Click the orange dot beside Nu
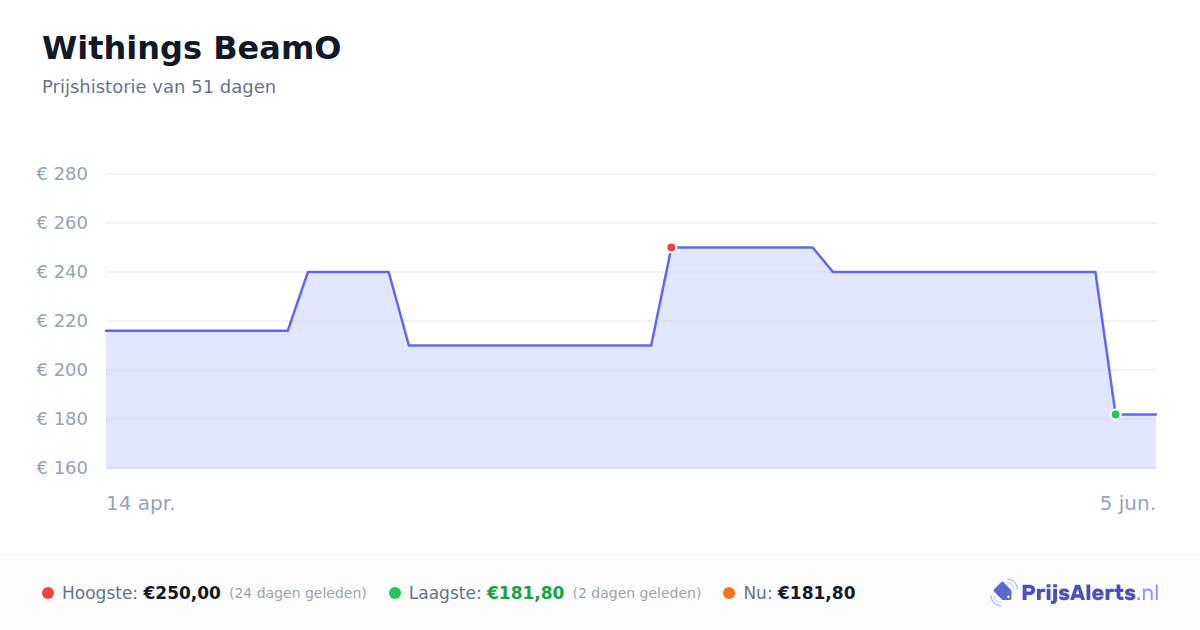Image resolution: width=1200 pixels, height=630 pixels. 729,593
